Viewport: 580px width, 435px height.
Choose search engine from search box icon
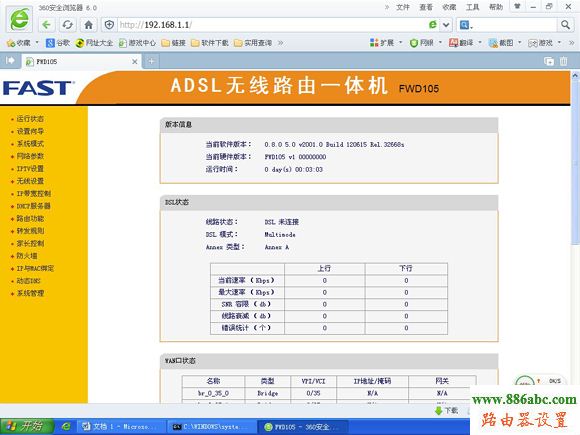point(466,25)
